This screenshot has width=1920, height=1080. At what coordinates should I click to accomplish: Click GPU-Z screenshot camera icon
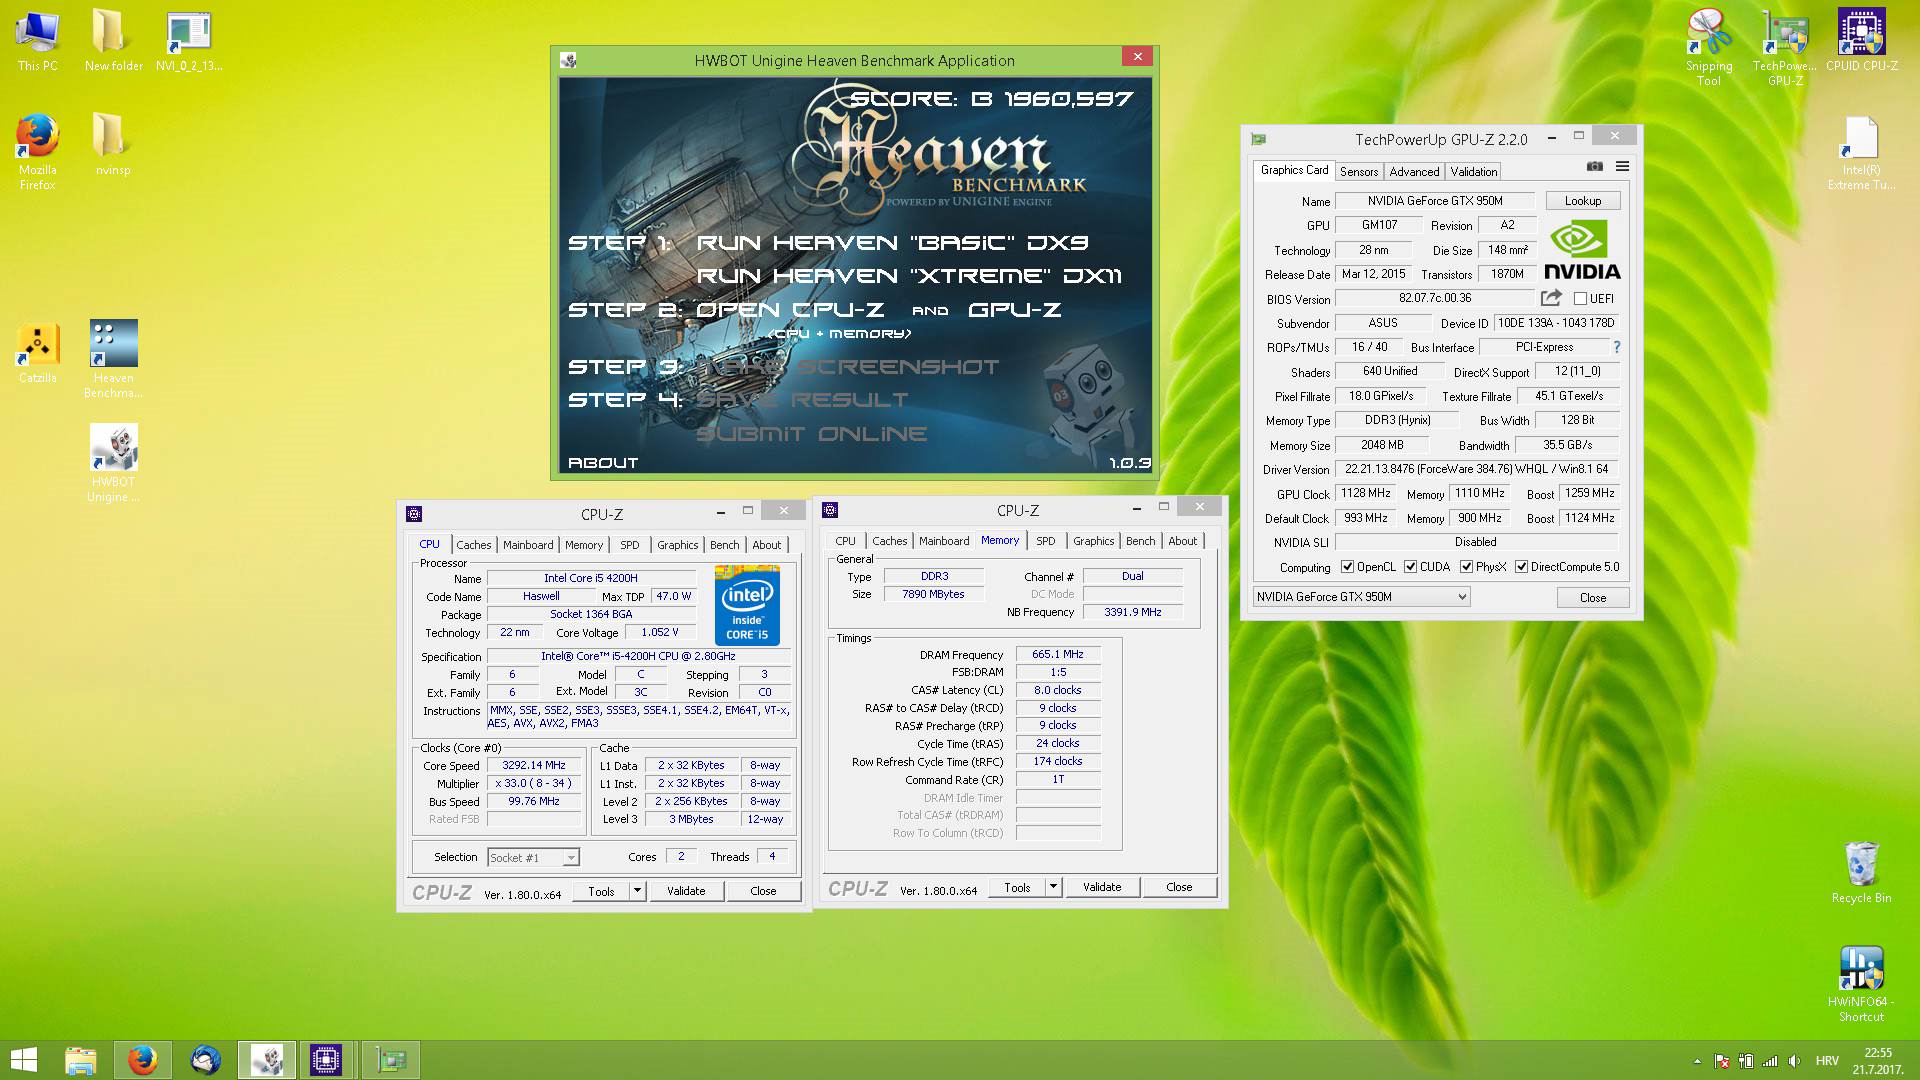[x=1595, y=166]
